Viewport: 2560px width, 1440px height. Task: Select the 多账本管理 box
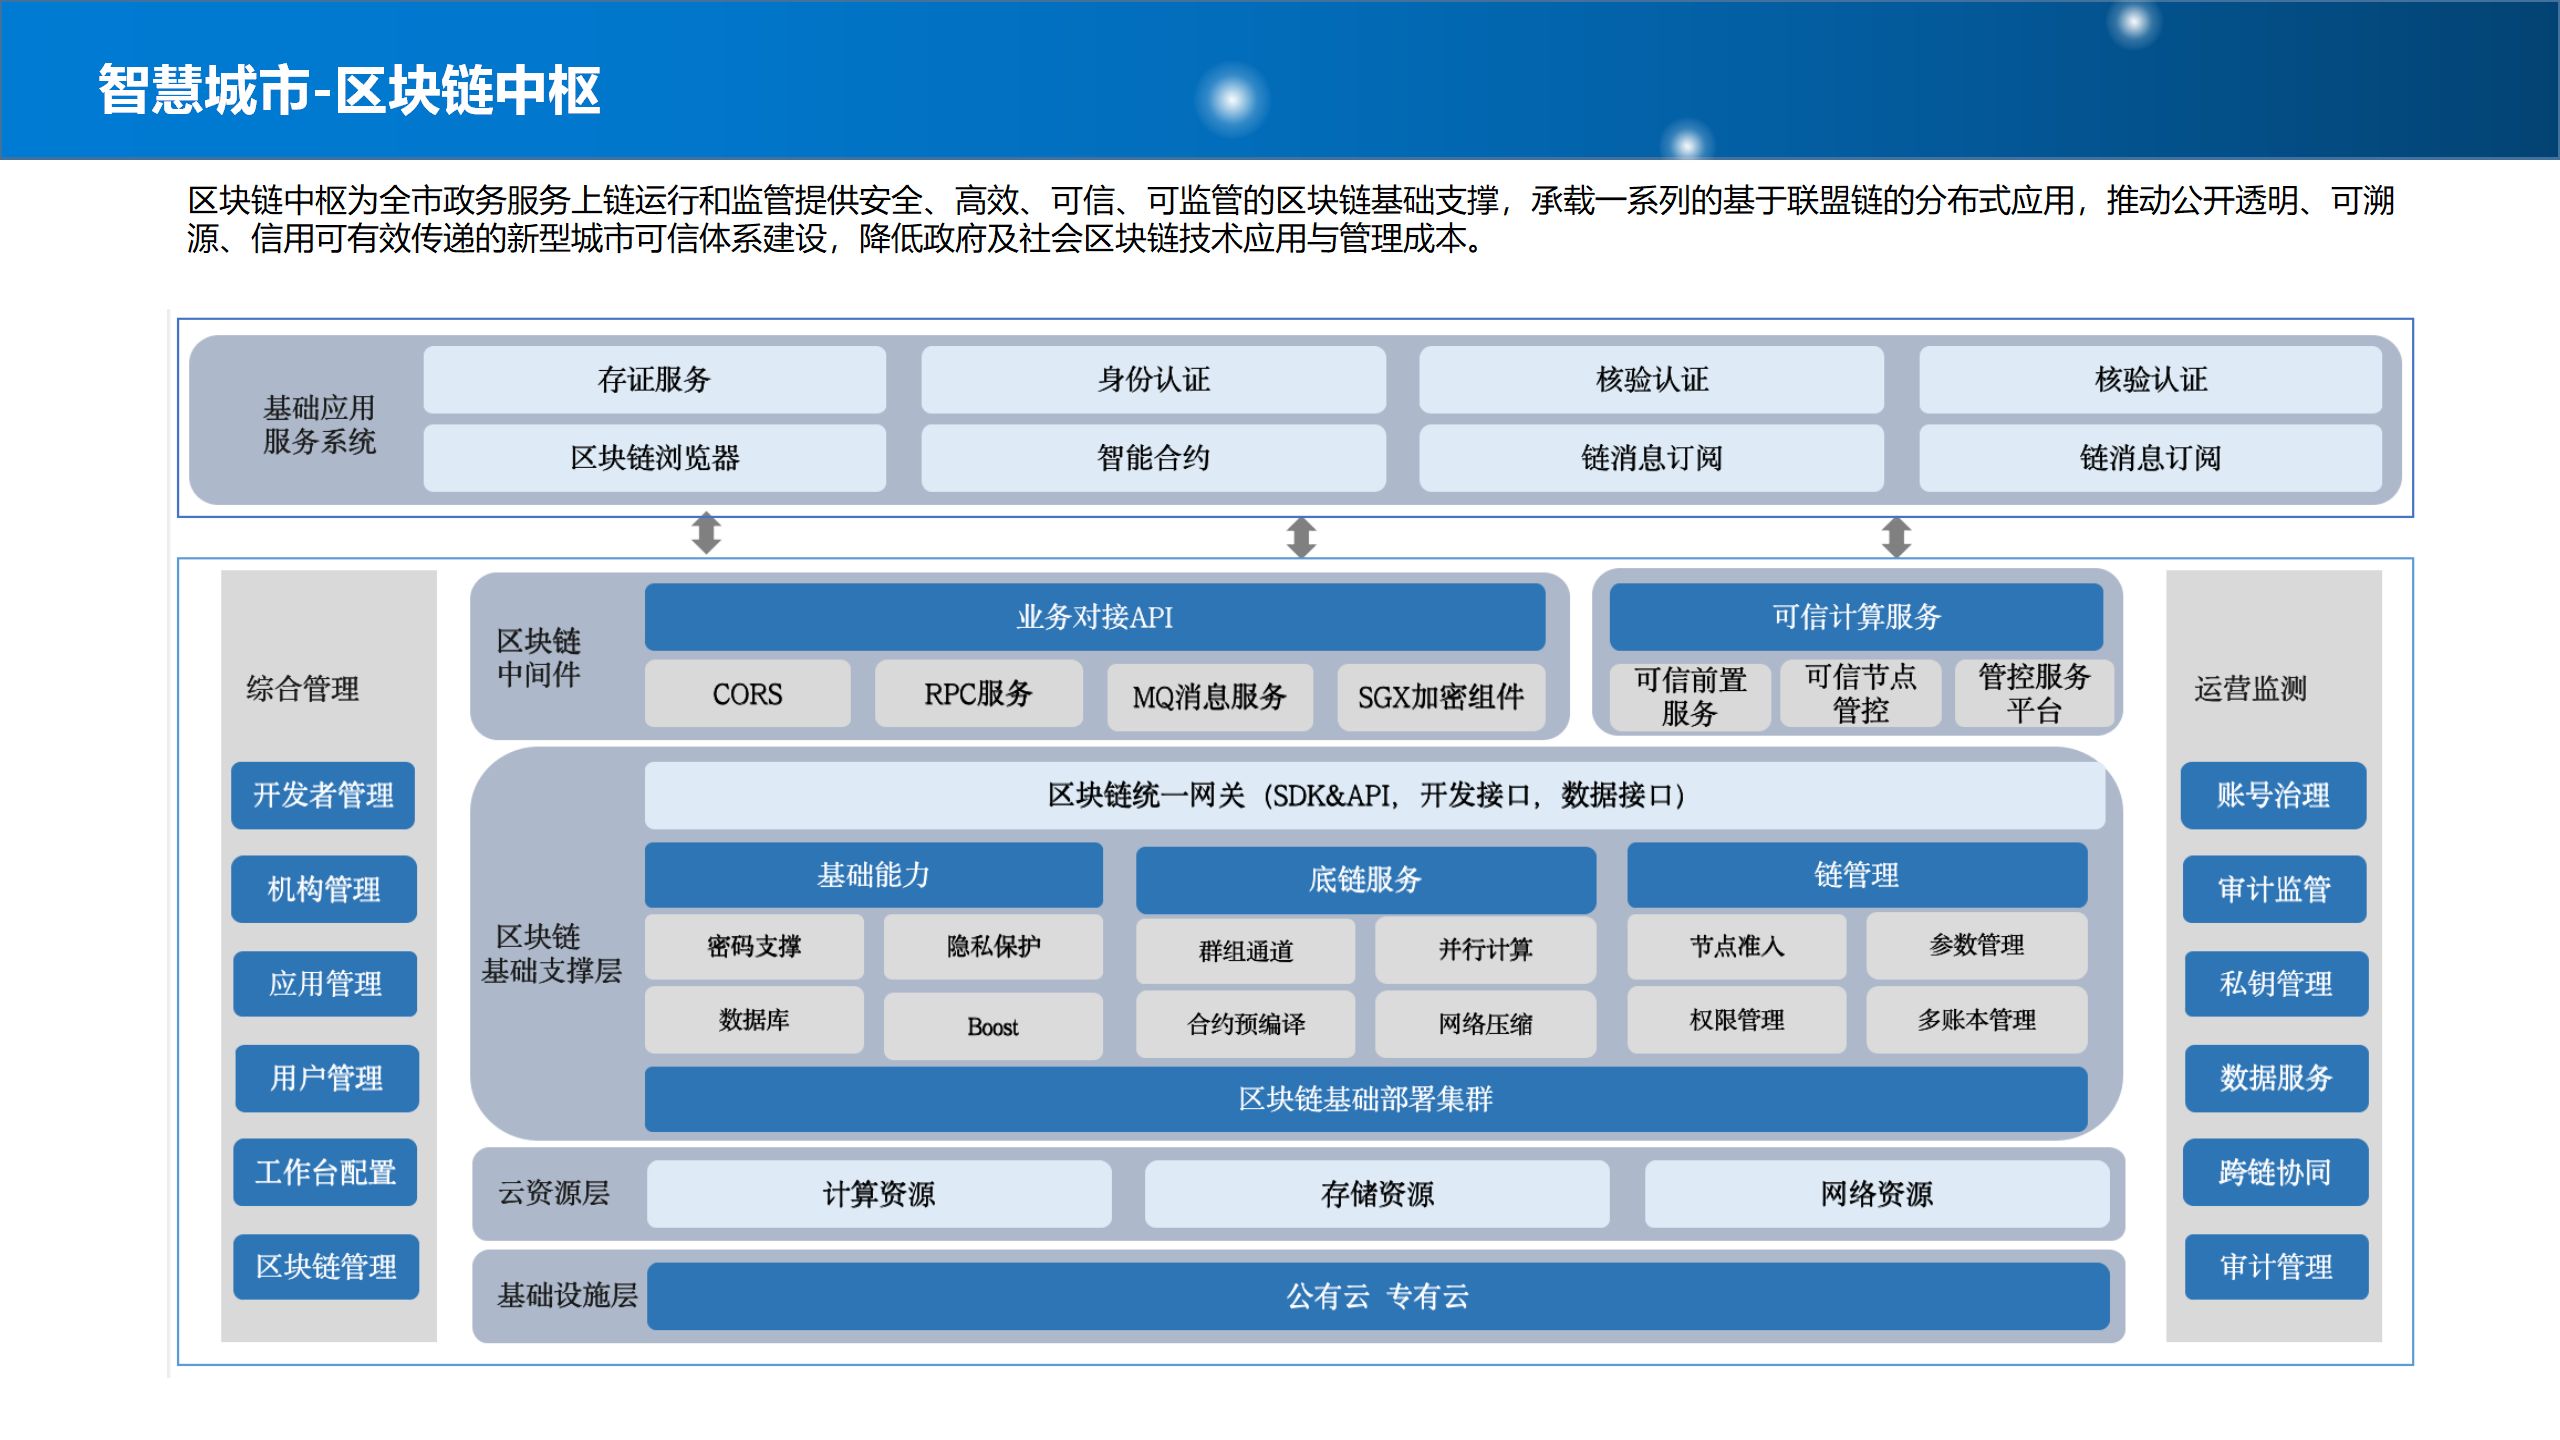pos(1976,1020)
